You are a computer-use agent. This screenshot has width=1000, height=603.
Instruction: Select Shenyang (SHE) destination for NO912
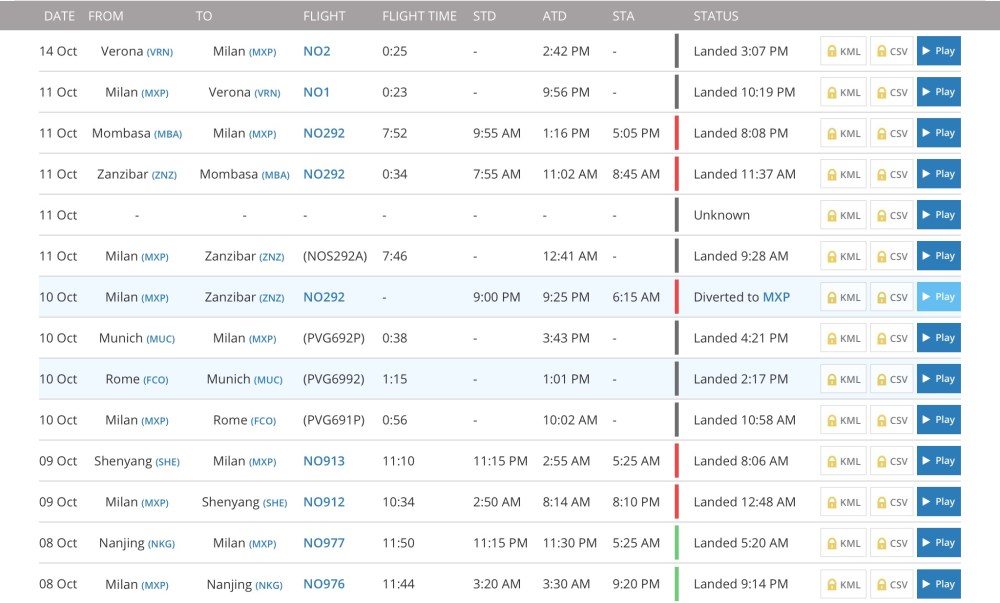[244, 502]
